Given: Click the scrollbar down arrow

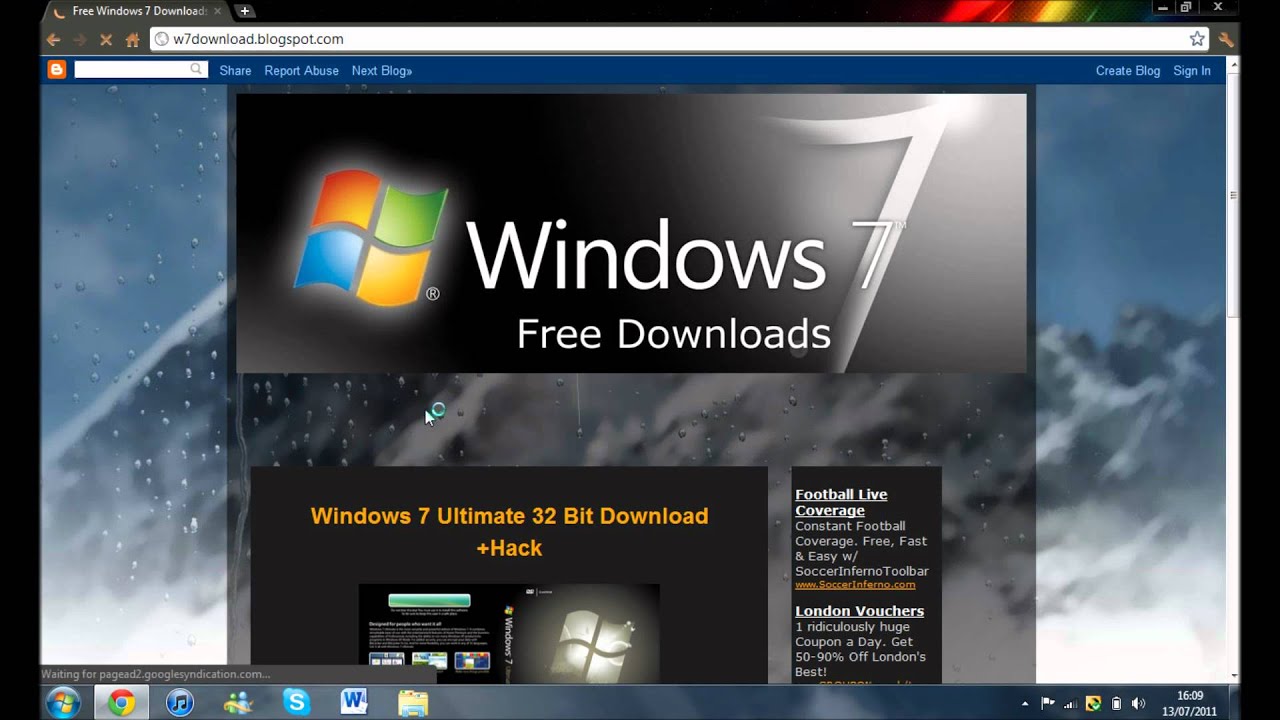Looking at the screenshot, I should click(x=1234, y=676).
